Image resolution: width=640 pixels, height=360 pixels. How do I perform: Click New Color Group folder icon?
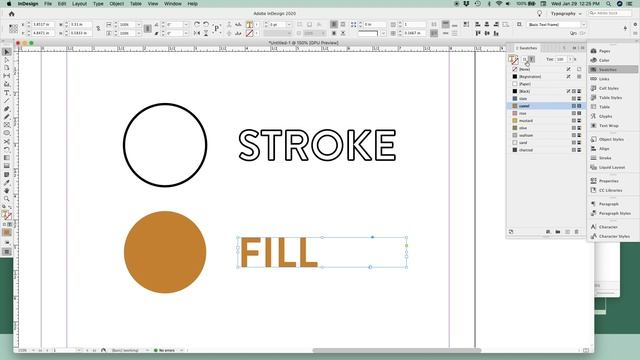click(558, 232)
